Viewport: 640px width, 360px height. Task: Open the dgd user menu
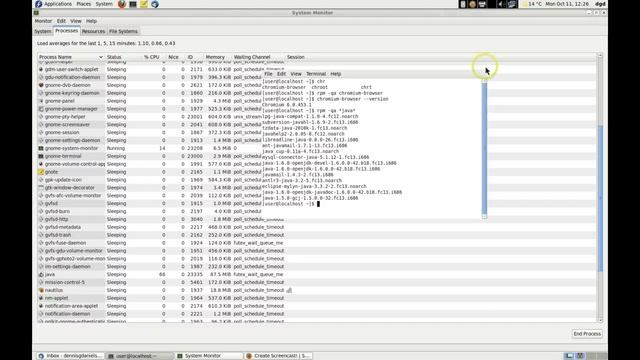[600, 4]
